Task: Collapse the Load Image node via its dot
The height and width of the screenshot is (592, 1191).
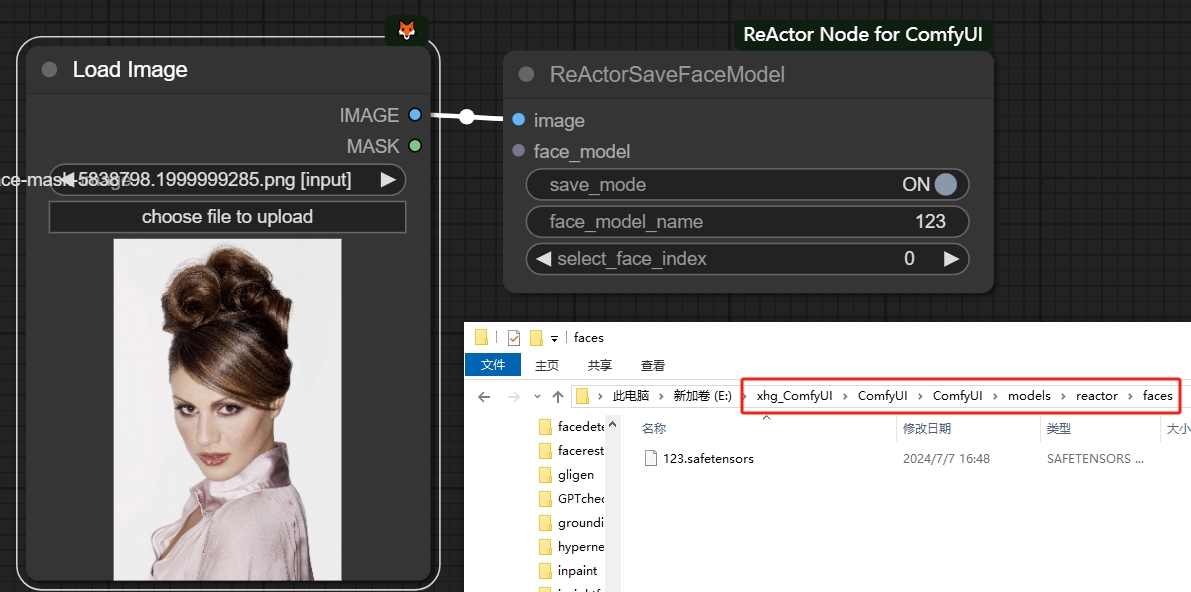Action: tap(50, 70)
